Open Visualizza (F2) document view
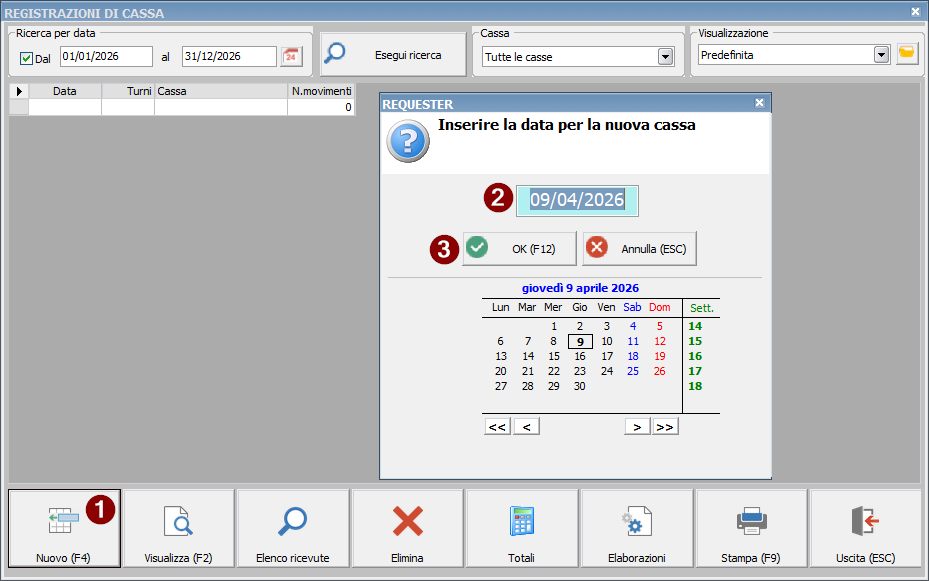This screenshot has width=929, height=581. (x=178, y=528)
